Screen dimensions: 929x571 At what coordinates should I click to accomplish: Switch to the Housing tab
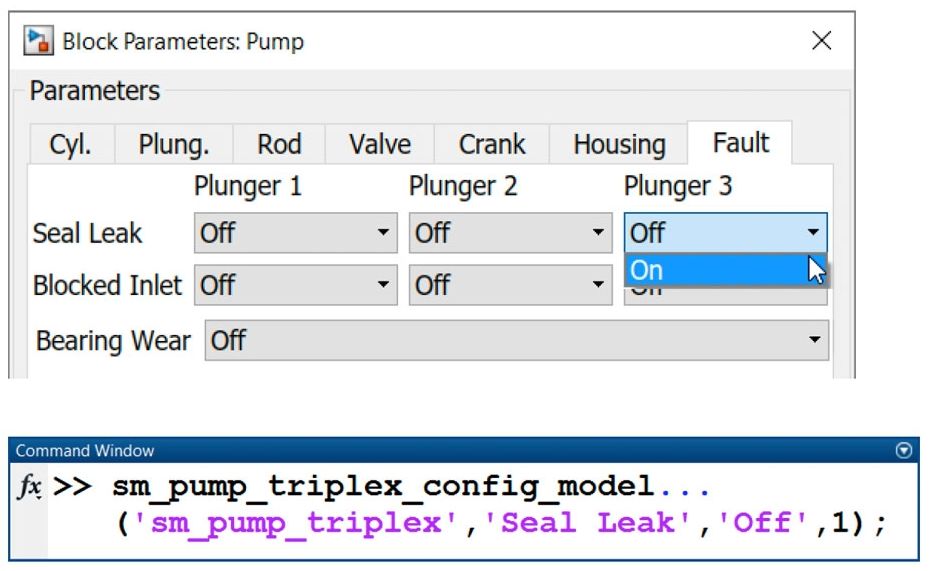click(x=619, y=144)
